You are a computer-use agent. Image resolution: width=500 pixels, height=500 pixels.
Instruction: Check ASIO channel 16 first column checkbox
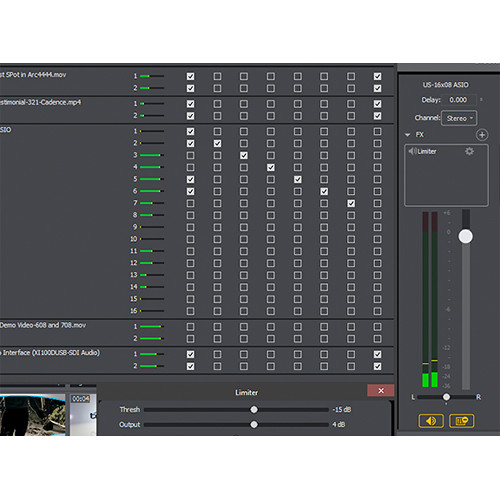[190, 311]
